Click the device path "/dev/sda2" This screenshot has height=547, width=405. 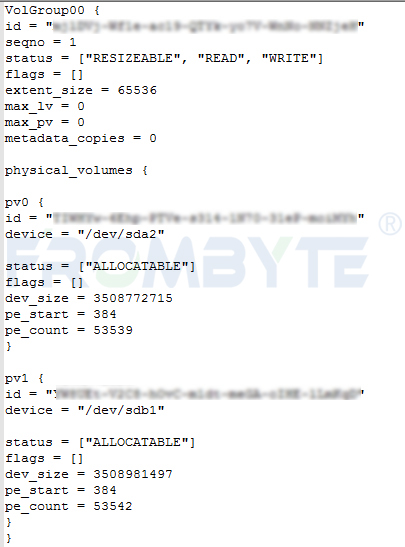121,234
